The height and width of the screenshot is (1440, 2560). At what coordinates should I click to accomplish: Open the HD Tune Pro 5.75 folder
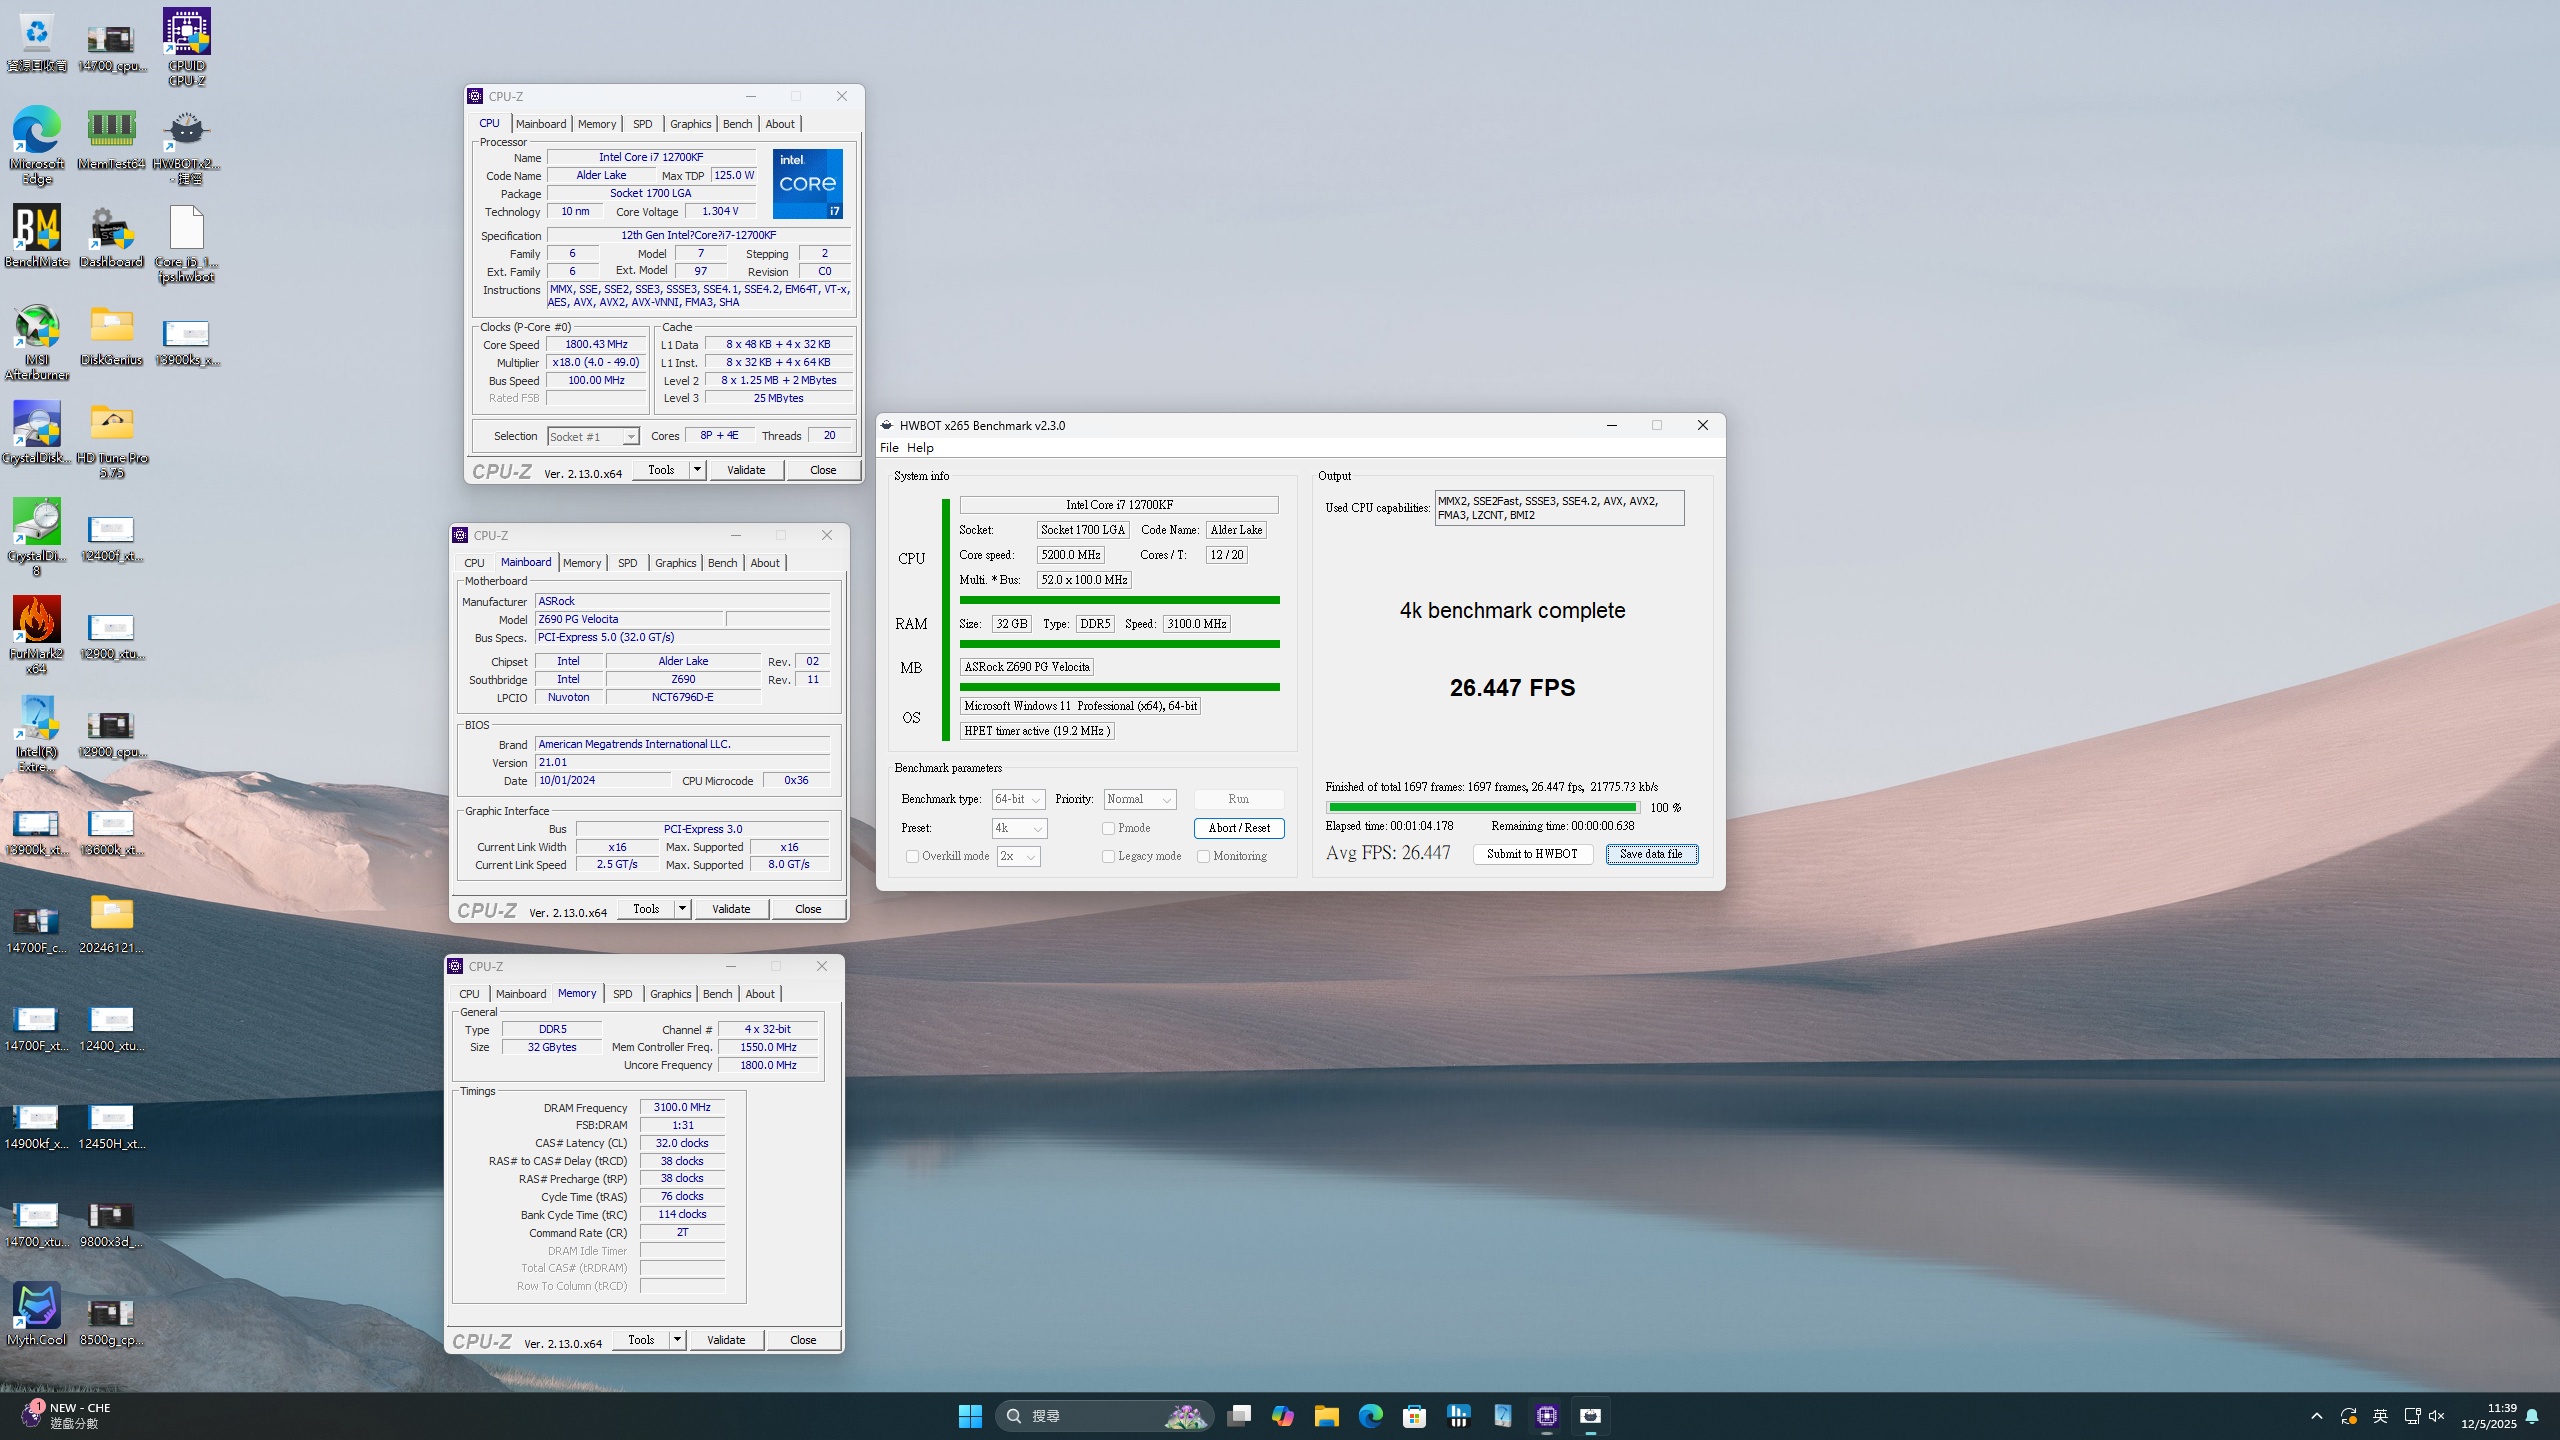coord(111,439)
